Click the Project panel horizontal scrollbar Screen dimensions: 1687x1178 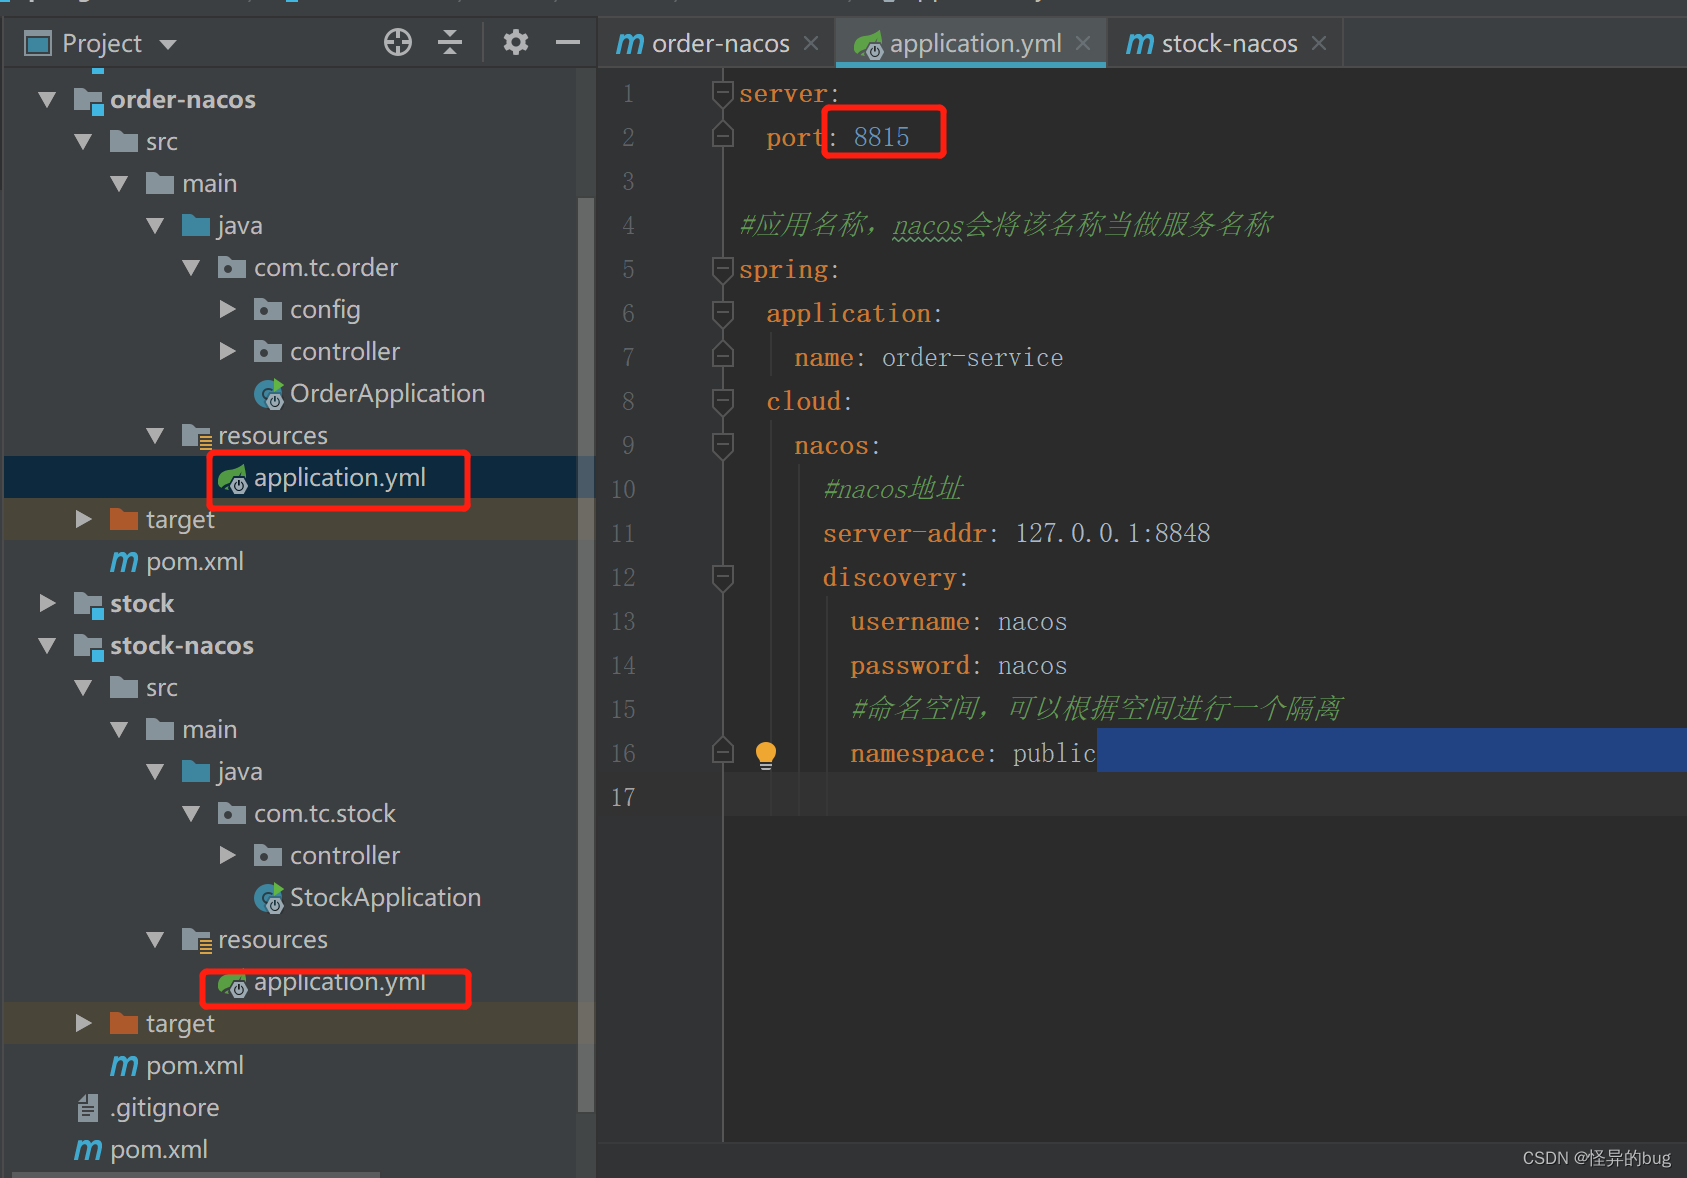(195, 1174)
